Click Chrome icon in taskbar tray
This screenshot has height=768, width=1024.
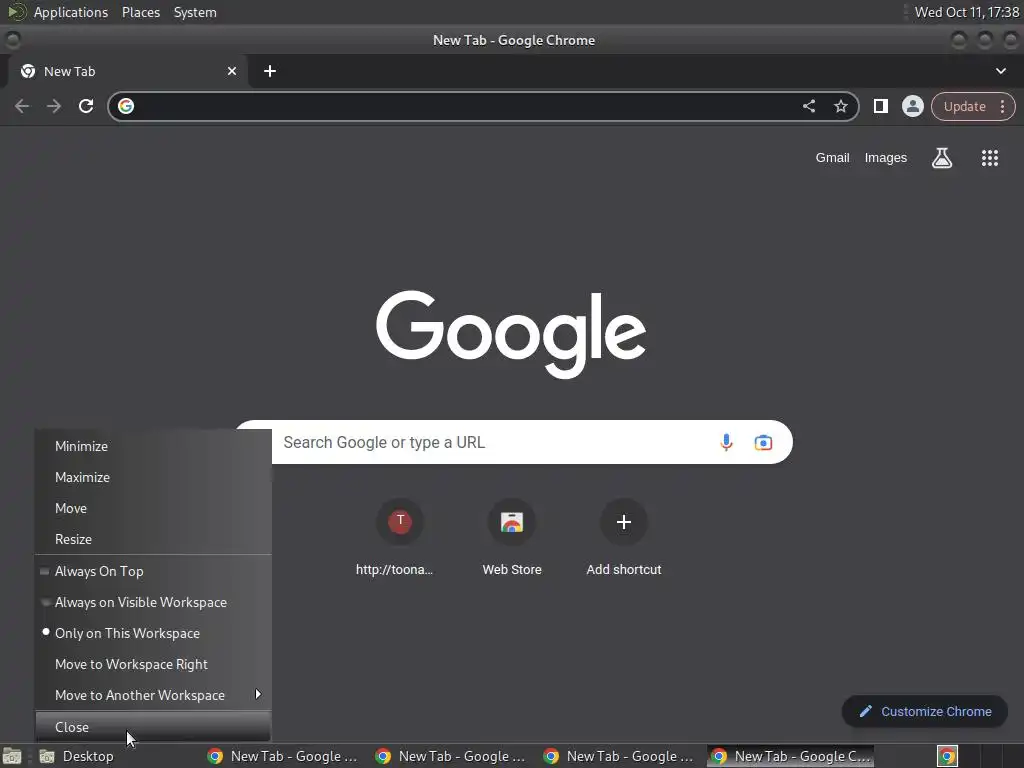pyautogui.click(x=948, y=756)
